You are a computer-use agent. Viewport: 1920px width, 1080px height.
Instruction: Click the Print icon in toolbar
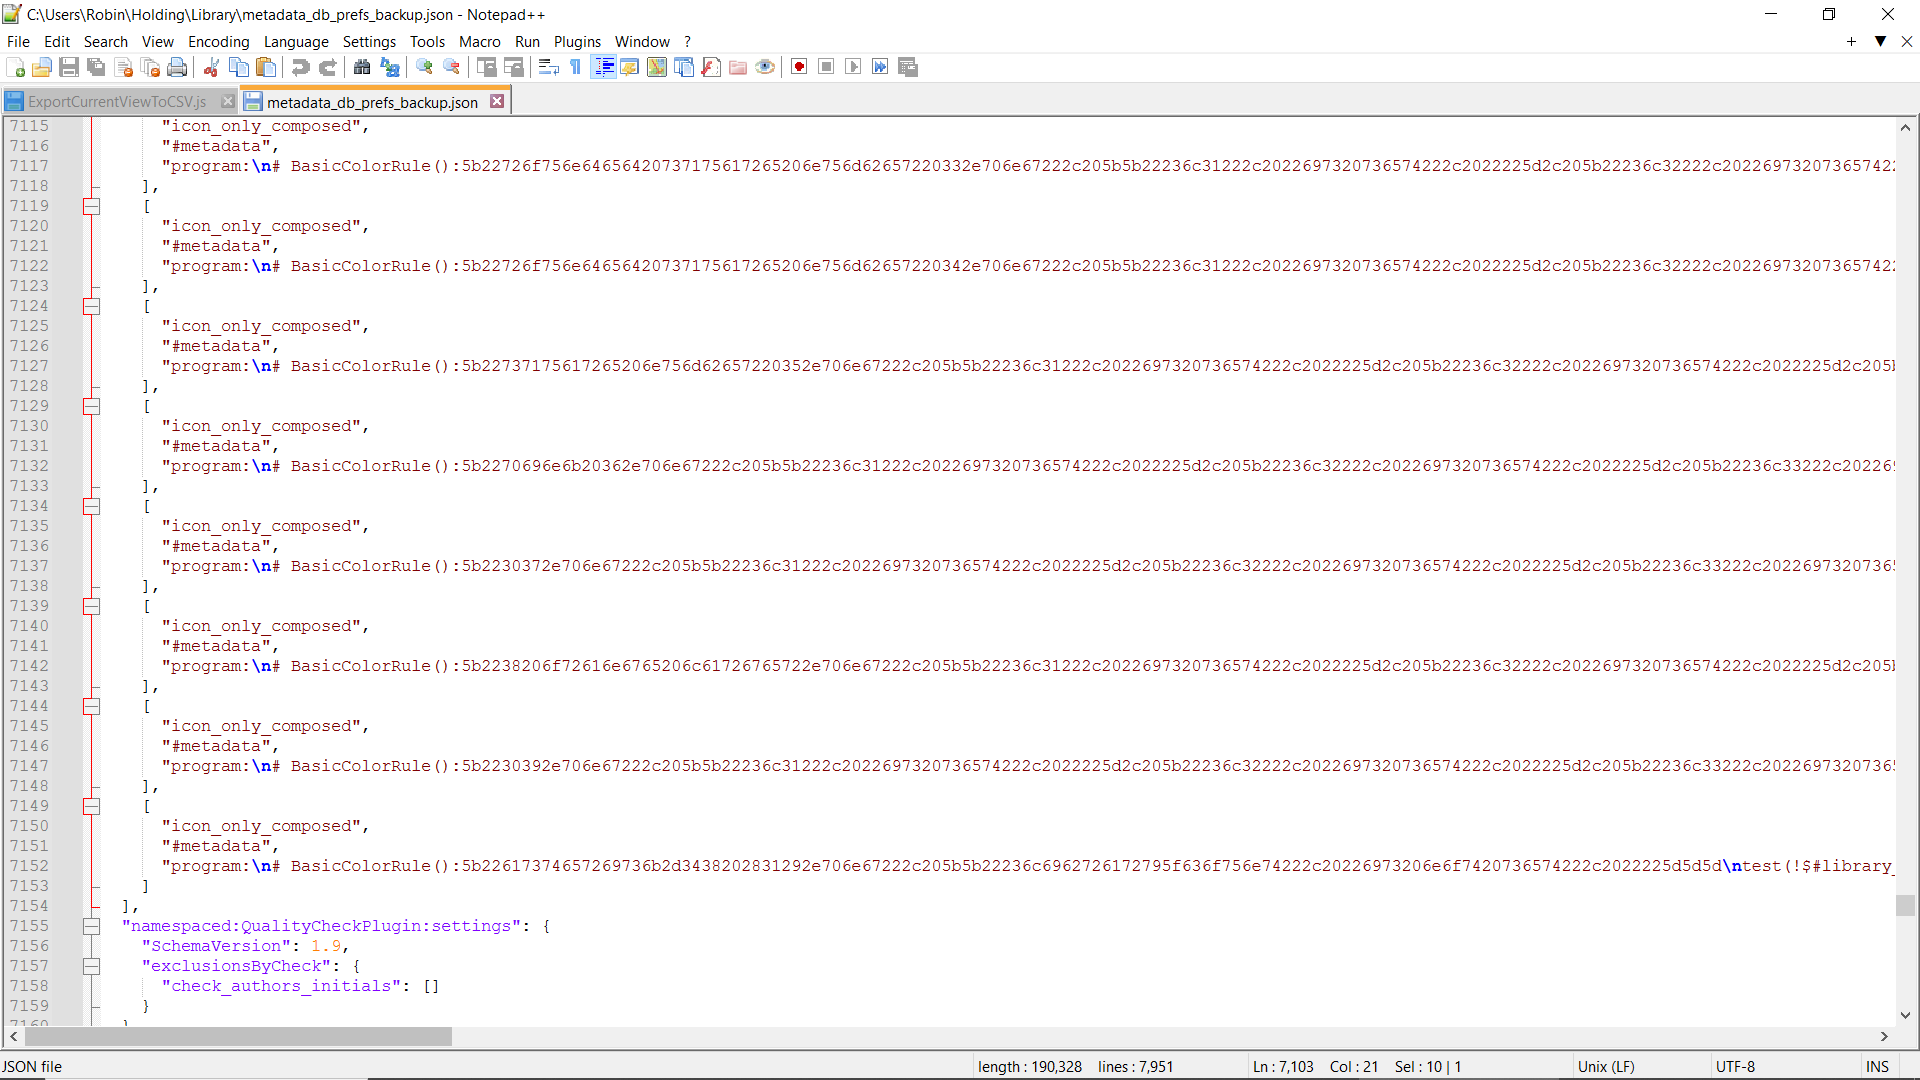tap(177, 67)
